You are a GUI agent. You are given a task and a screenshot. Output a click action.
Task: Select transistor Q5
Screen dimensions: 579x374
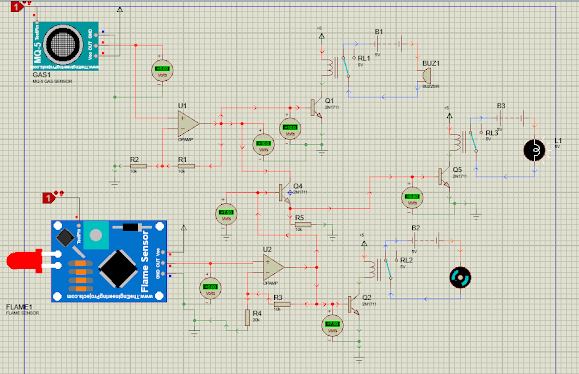445,177
